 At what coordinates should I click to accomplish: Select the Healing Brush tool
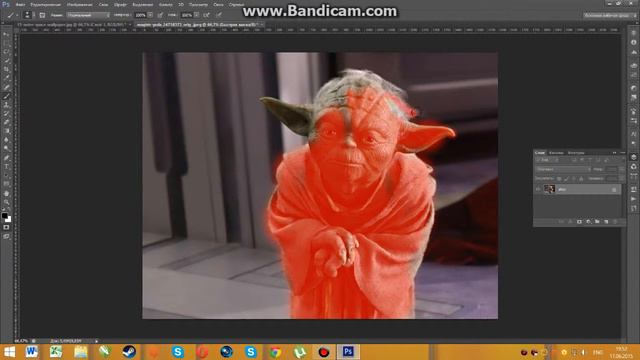(x=6, y=87)
